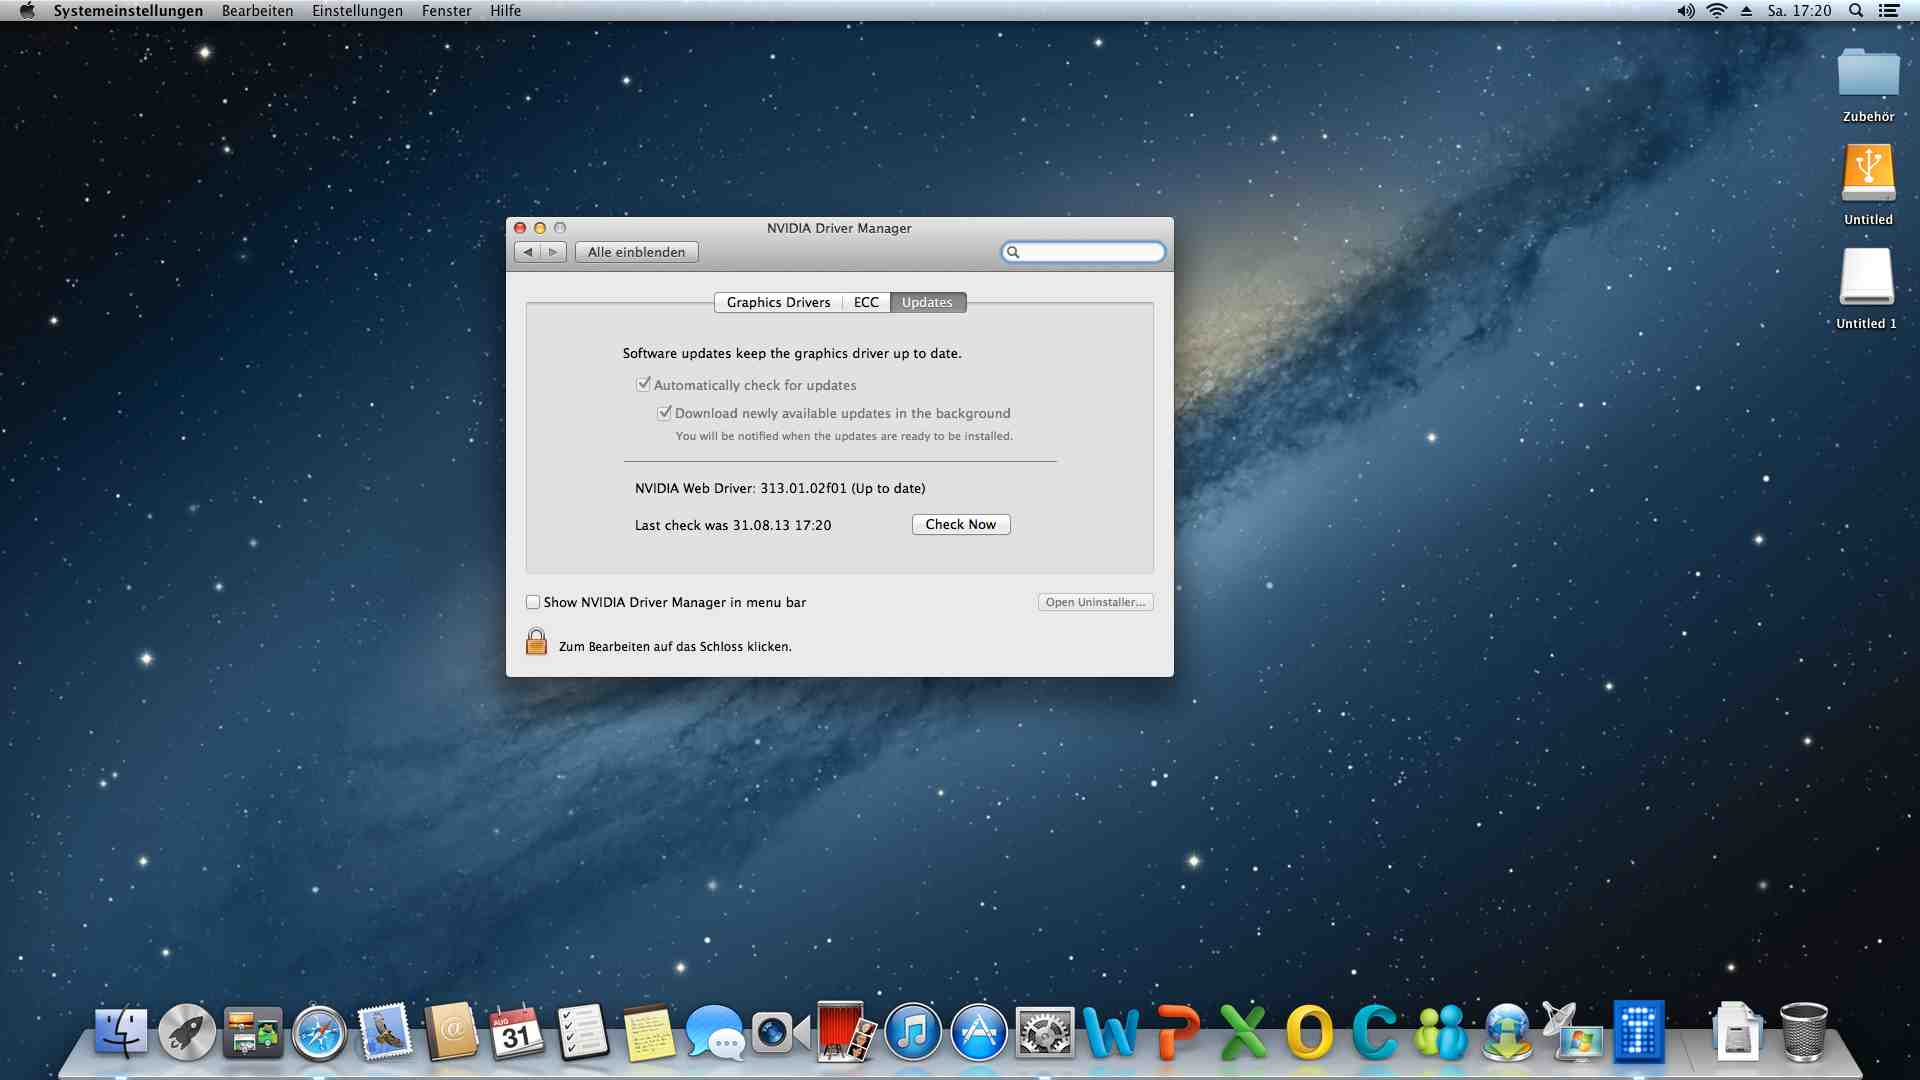
Task: Toggle Automatically check for updates checkbox
Action: (644, 384)
